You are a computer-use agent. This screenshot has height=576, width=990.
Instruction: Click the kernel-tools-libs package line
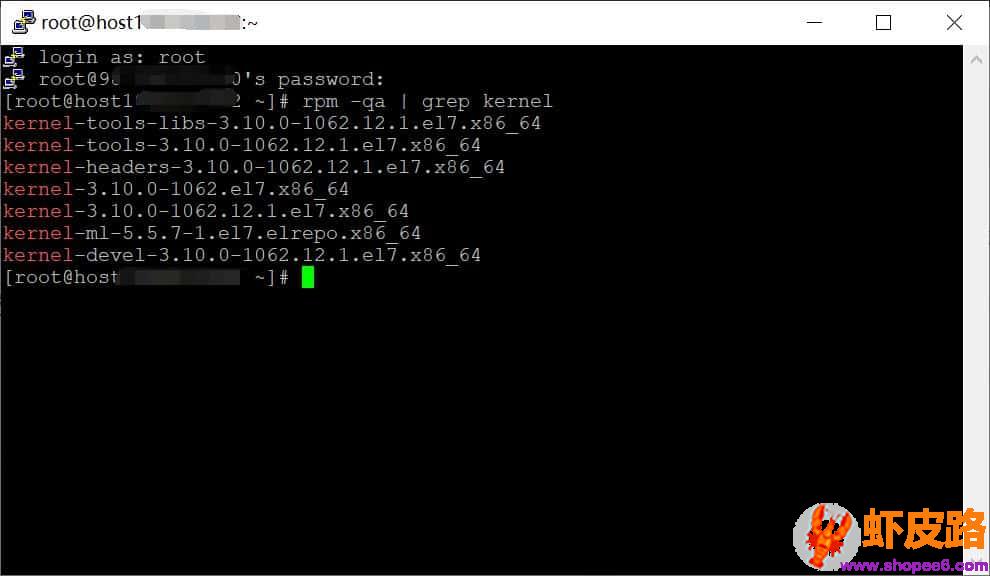[x=272, y=123]
